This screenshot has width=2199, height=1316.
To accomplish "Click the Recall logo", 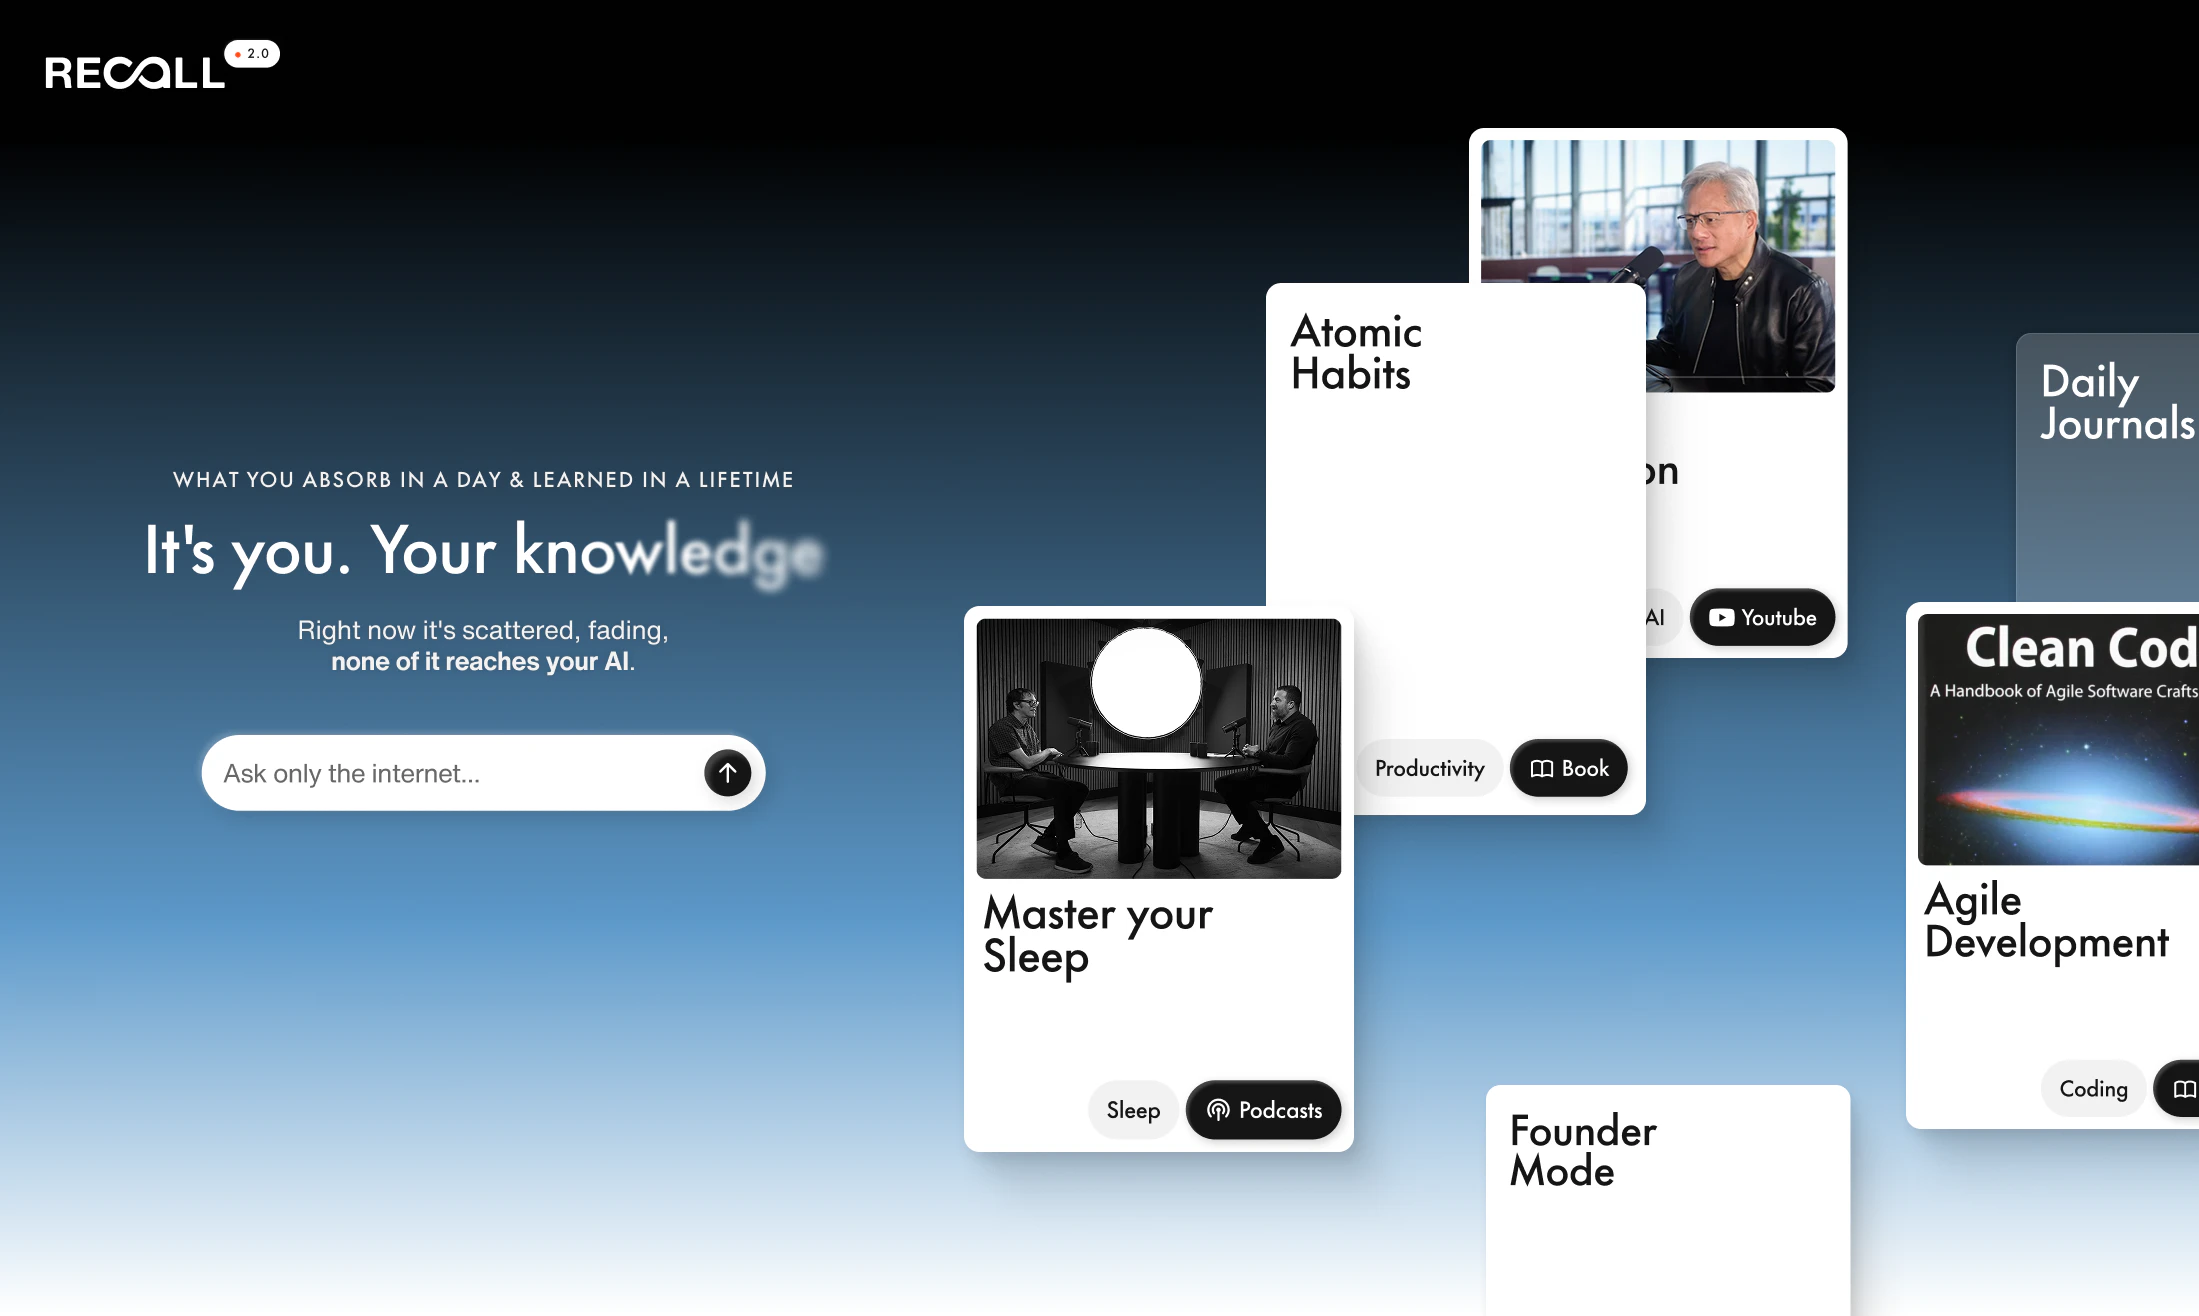I will tap(135, 73).
